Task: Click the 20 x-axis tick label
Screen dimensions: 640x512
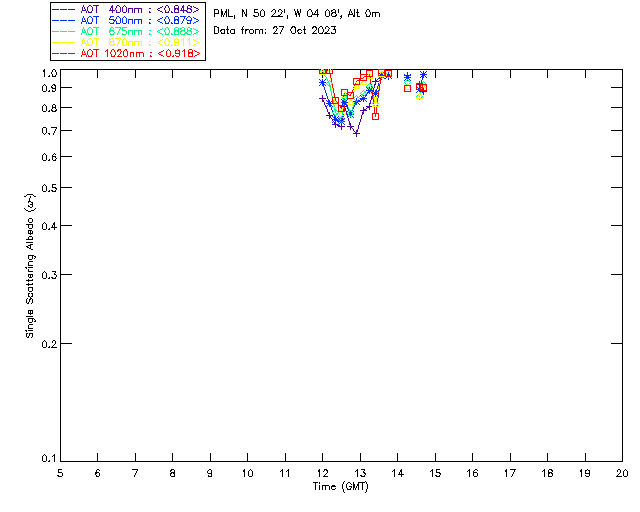Action: click(622, 473)
